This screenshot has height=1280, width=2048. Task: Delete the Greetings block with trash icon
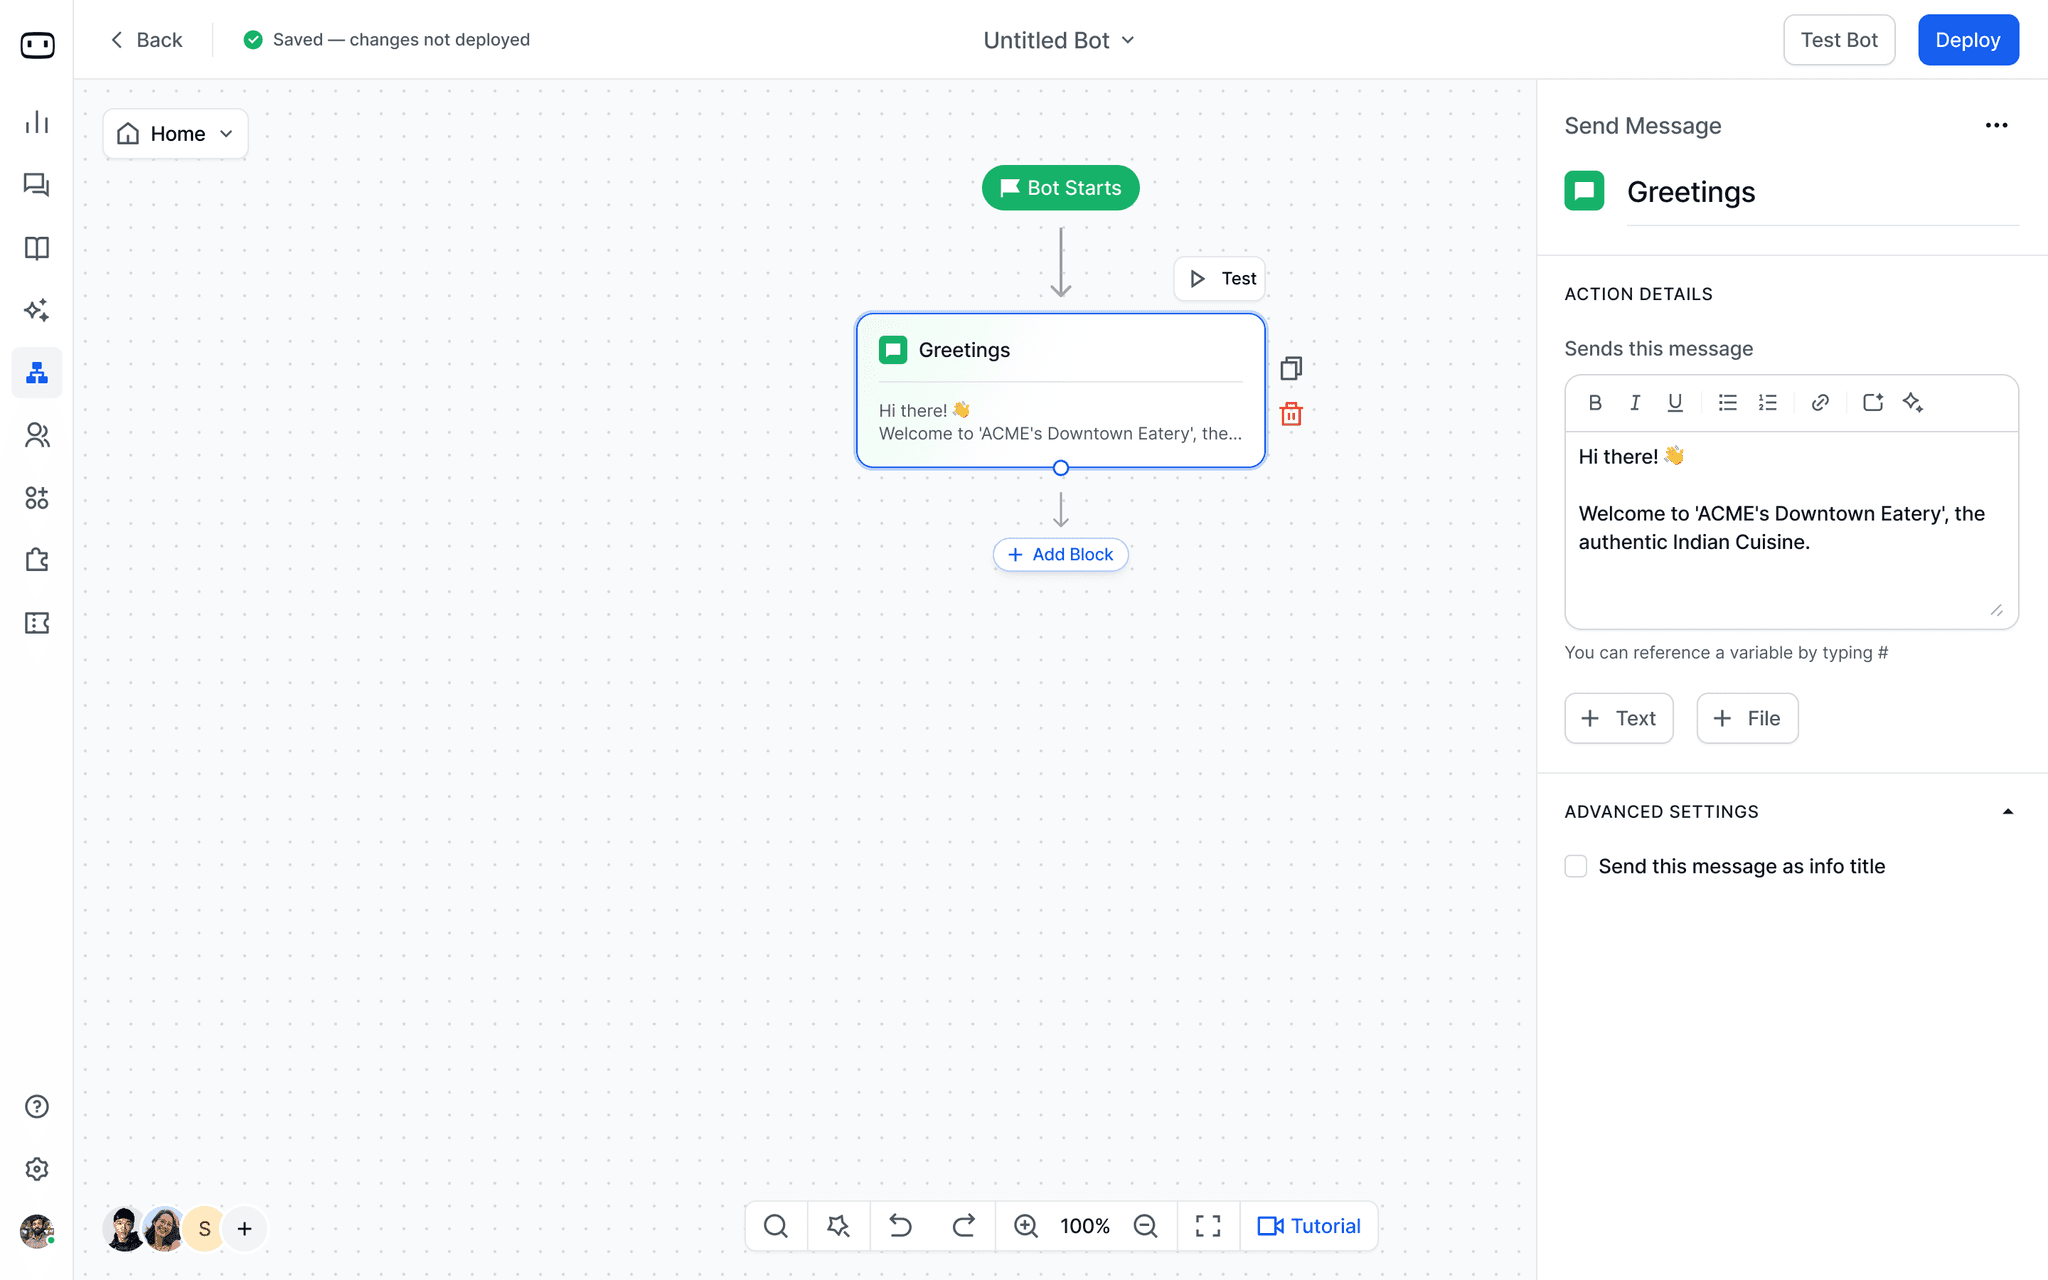click(x=1291, y=413)
